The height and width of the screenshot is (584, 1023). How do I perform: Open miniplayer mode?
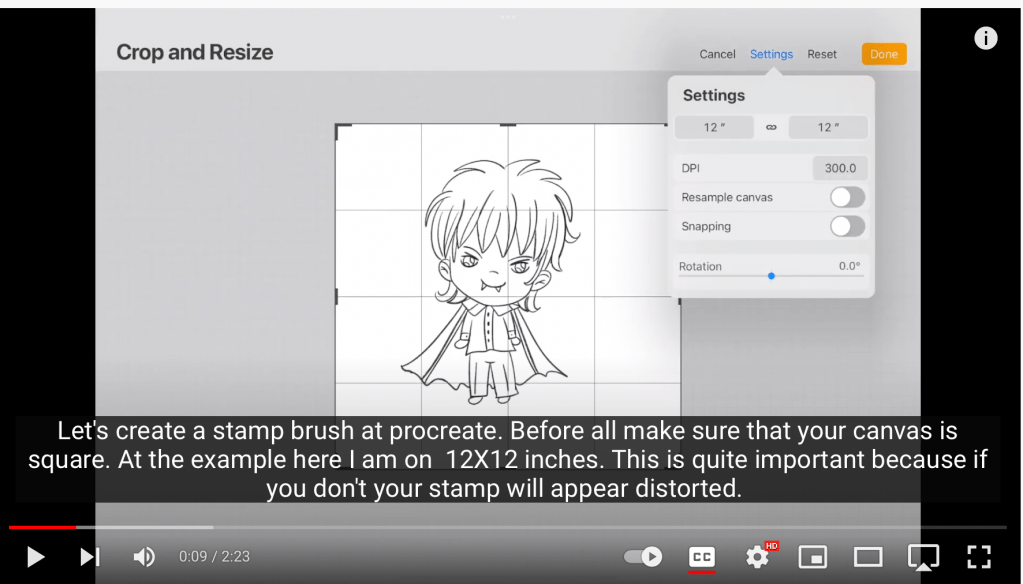click(x=812, y=557)
